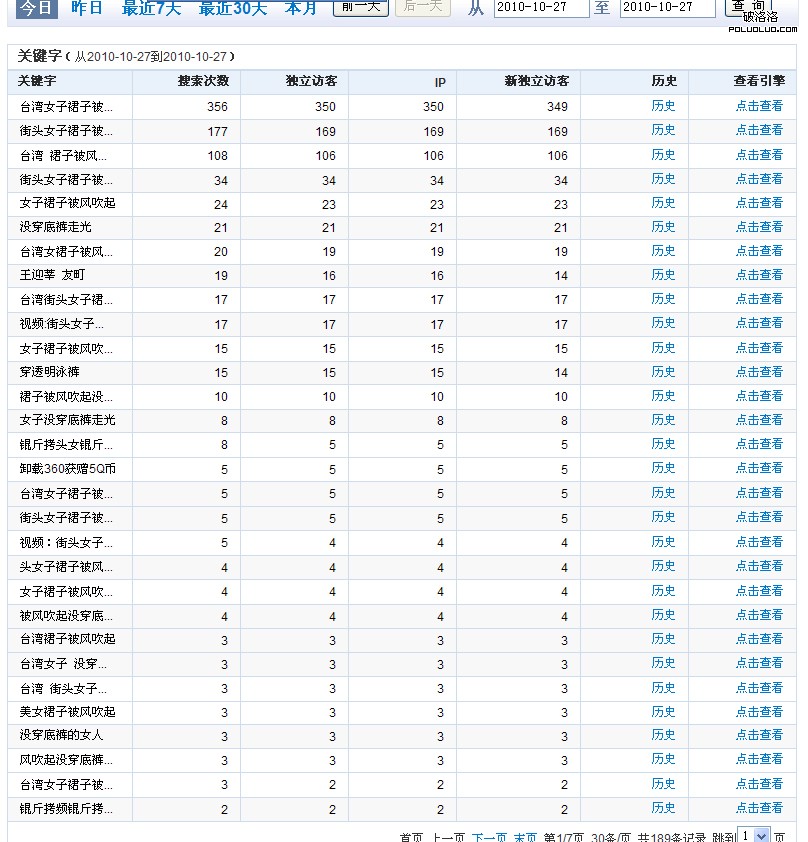Click the 独立访客 column header
The height and width of the screenshot is (842, 808).
(311, 81)
